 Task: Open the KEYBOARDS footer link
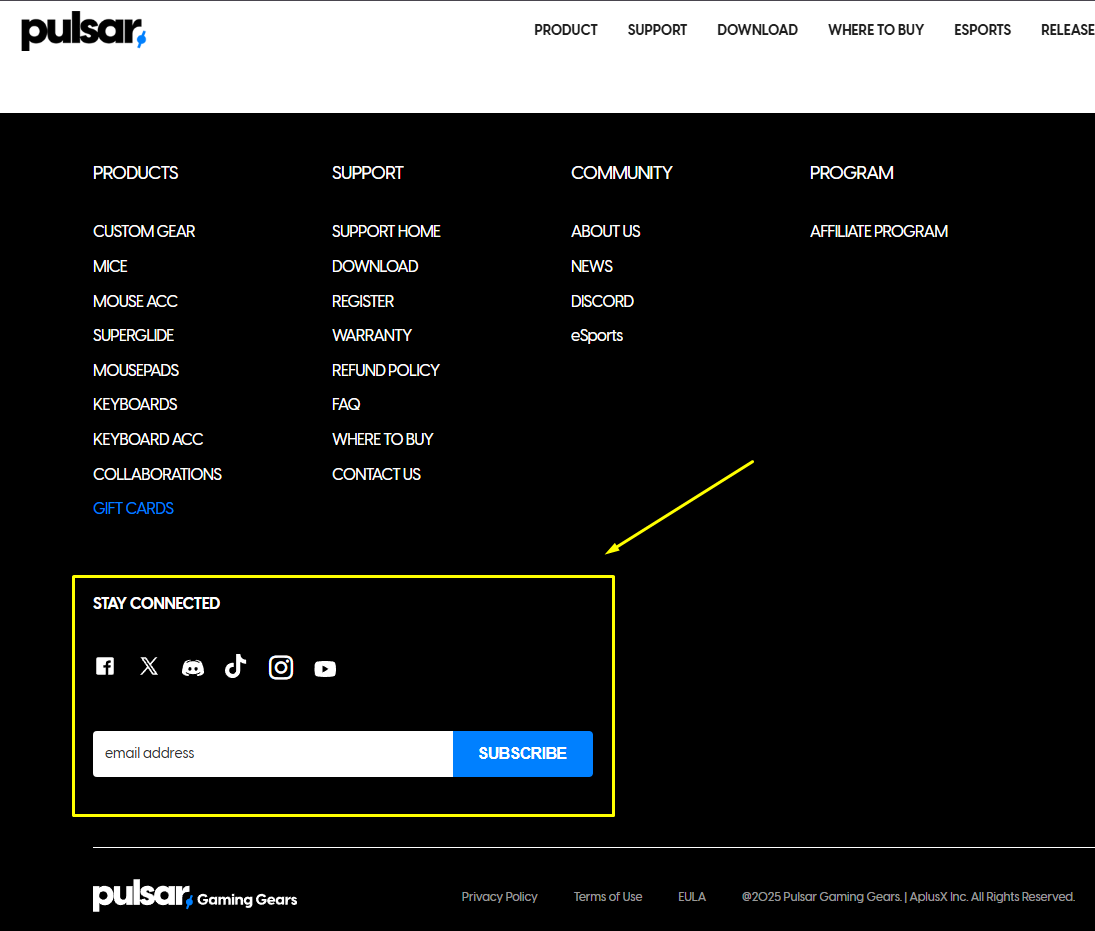(135, 404)
